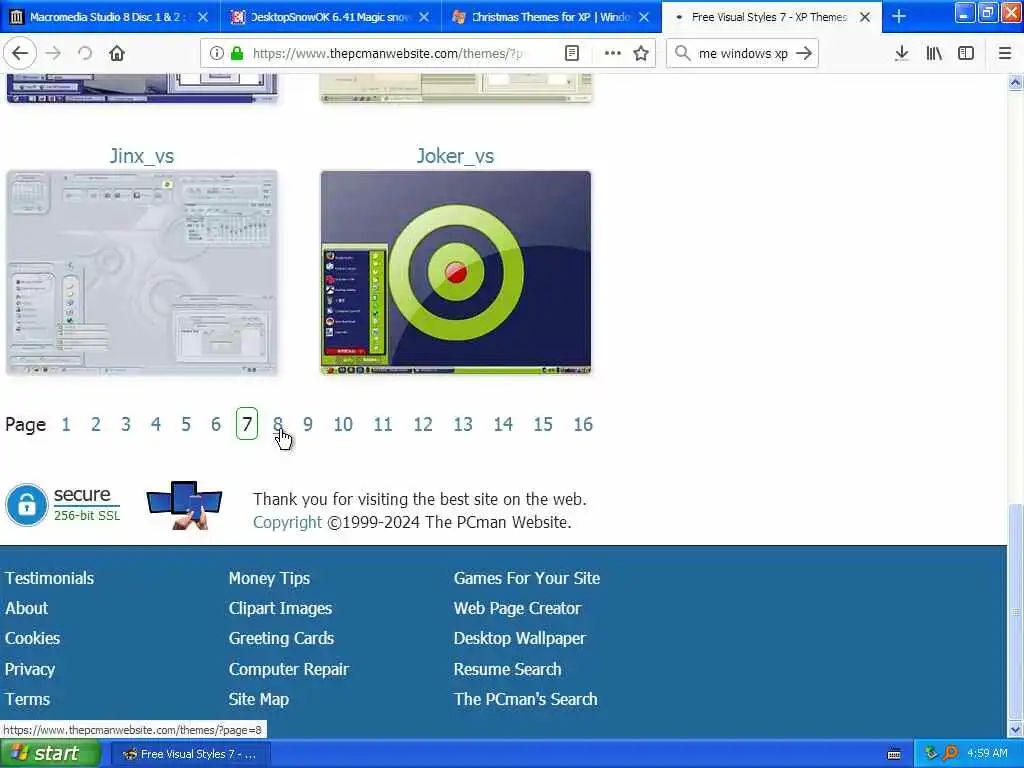Click the search tray icon near the clock
This screenshot has width=1024, height=768.
click(x=950, y=753)
